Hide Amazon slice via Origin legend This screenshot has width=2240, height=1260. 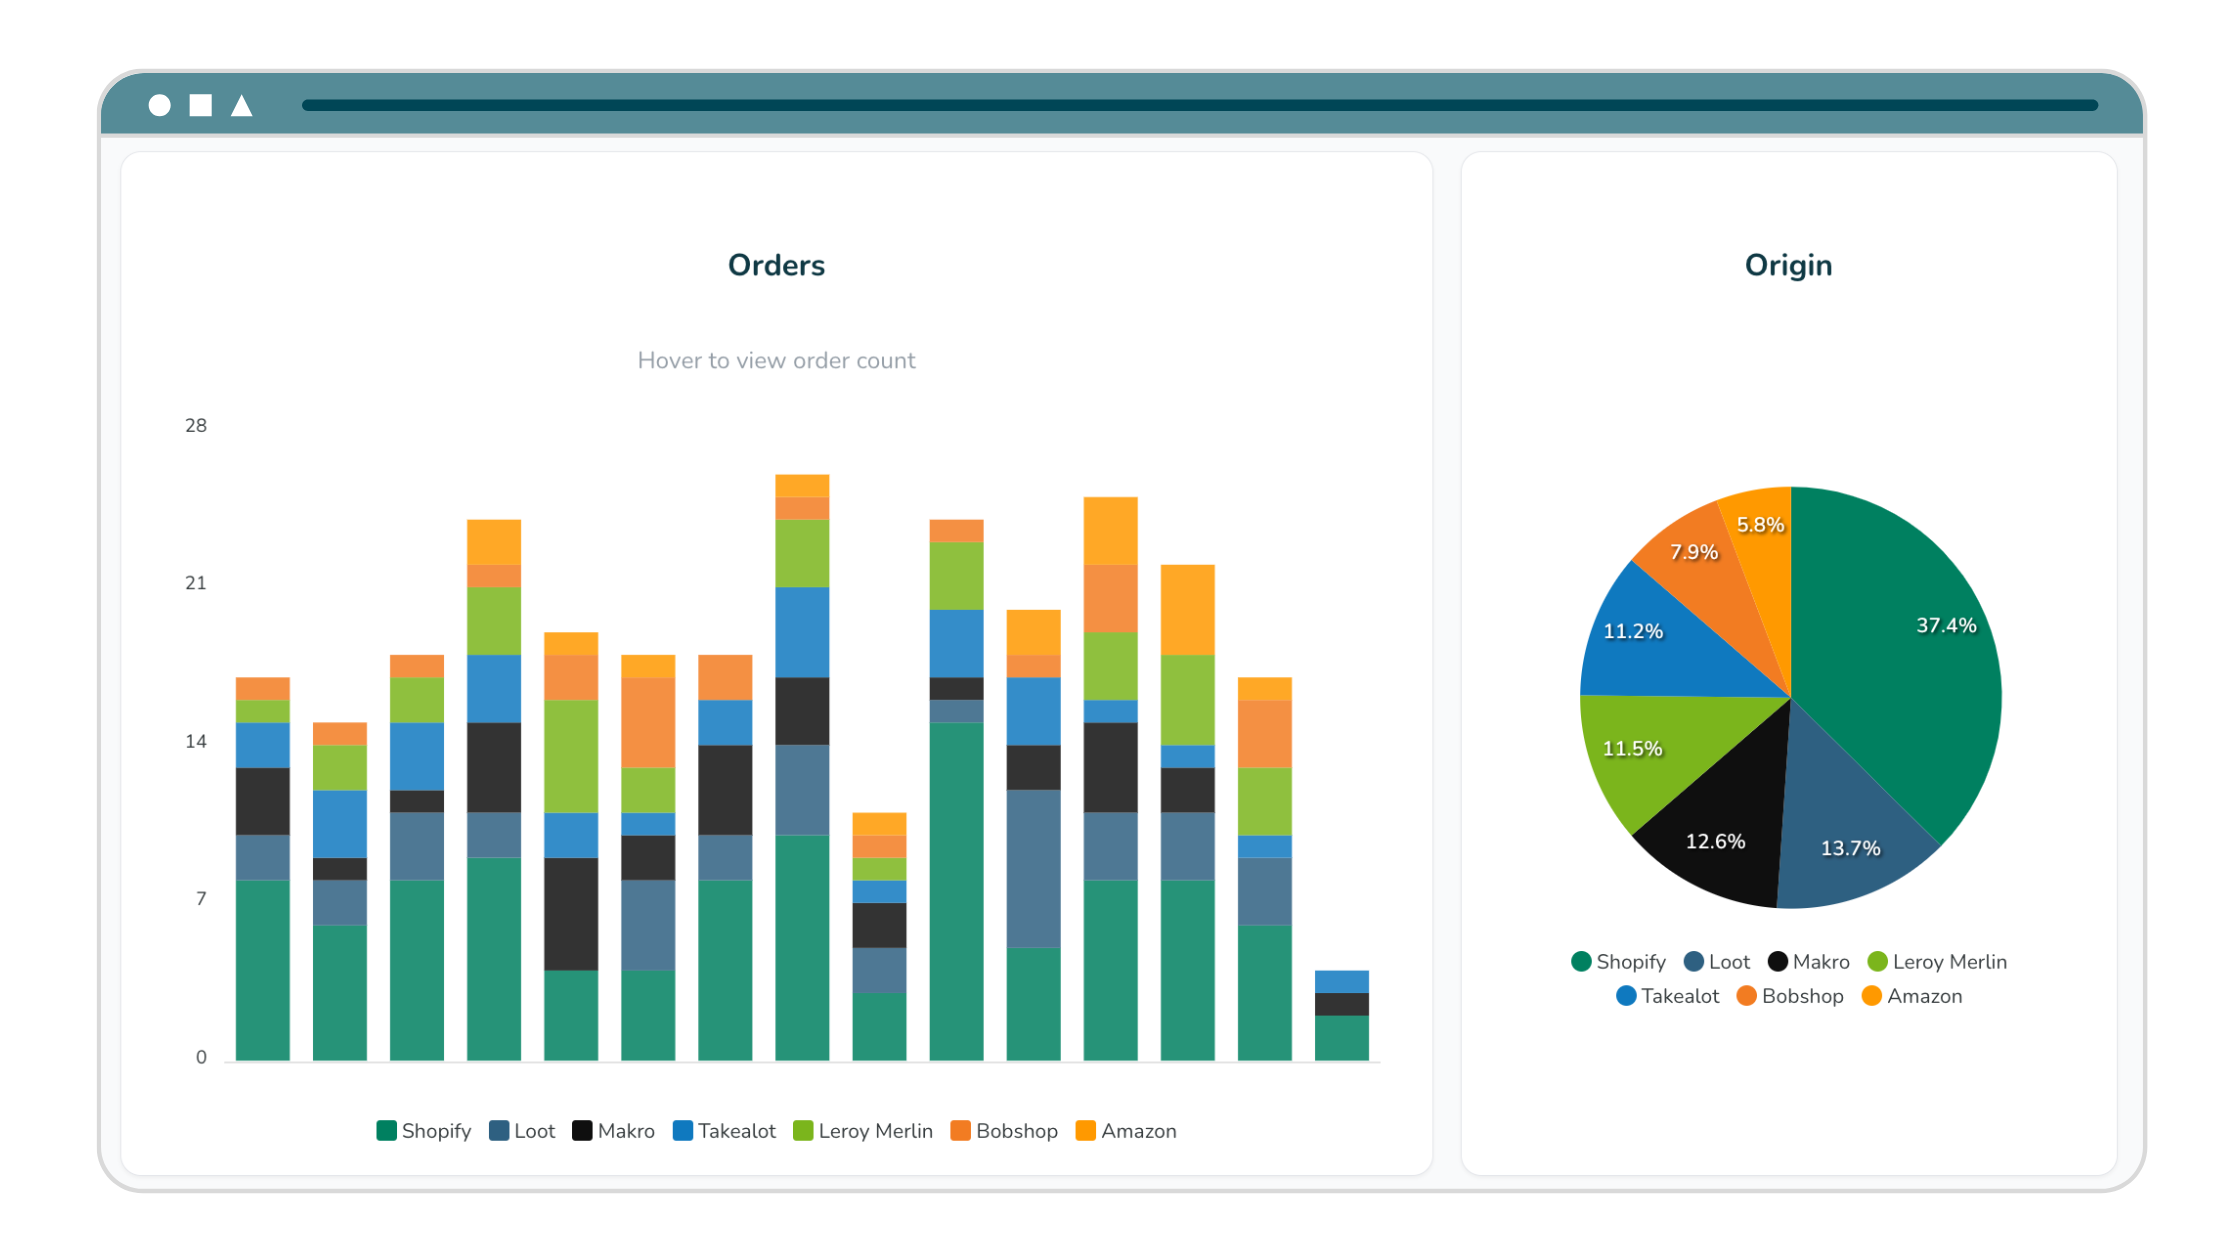pyautogui.click(x=1911, y=996)
